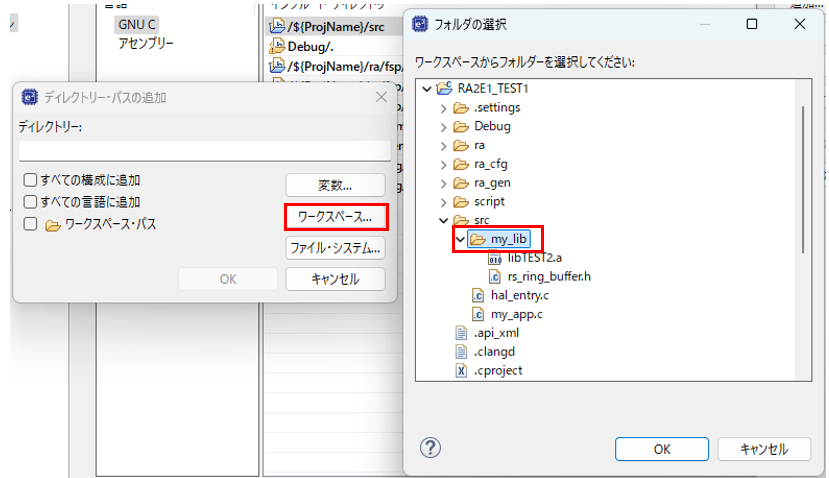Viewport: 829px width, 478px height.
Task: Select GNU C in the tool list
Action: pos(137,24)
